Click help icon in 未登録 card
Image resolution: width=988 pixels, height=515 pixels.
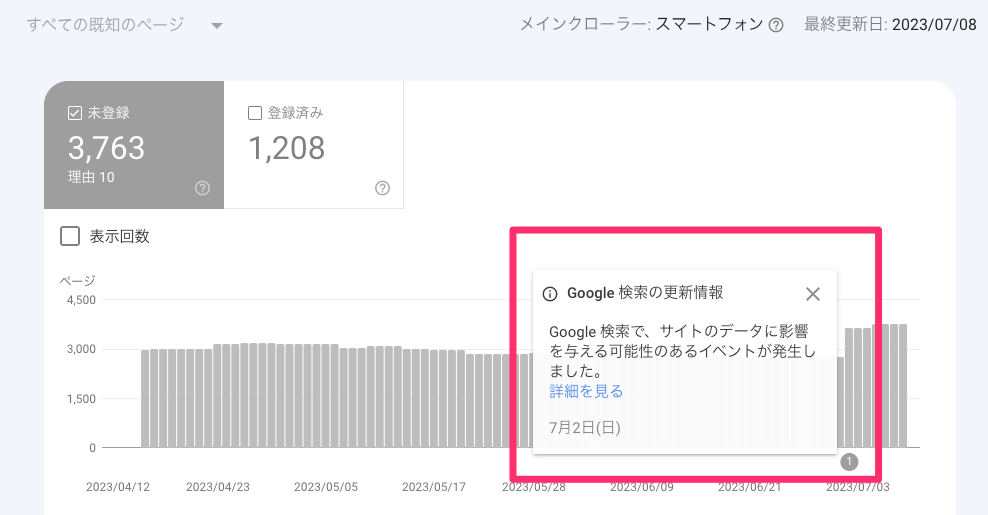pyautogui.click(x=202, y=188)
